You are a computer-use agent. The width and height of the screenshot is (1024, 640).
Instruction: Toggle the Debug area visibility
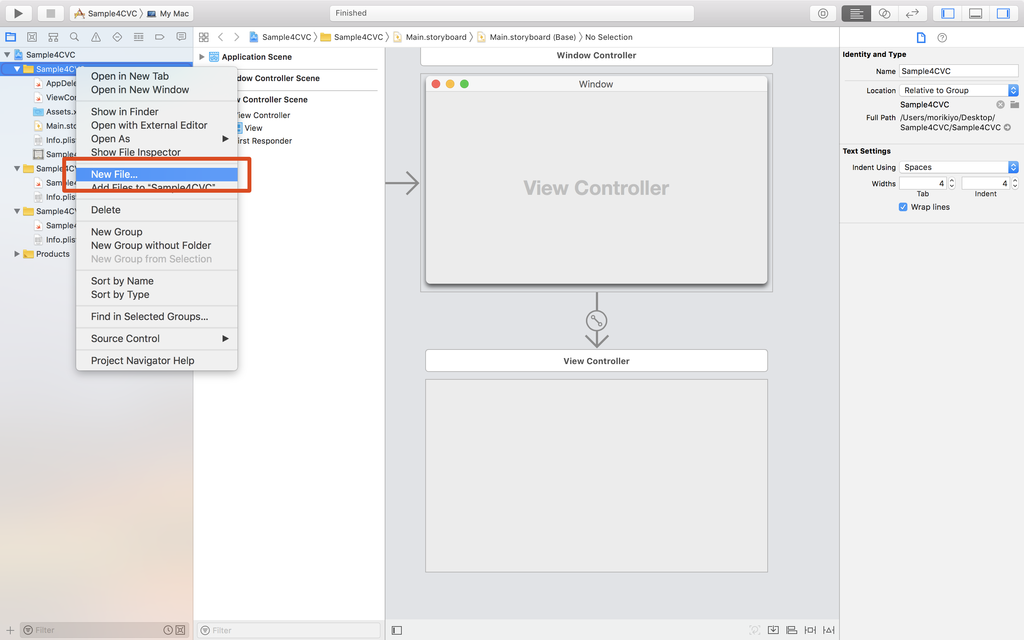tap(975, 13)
